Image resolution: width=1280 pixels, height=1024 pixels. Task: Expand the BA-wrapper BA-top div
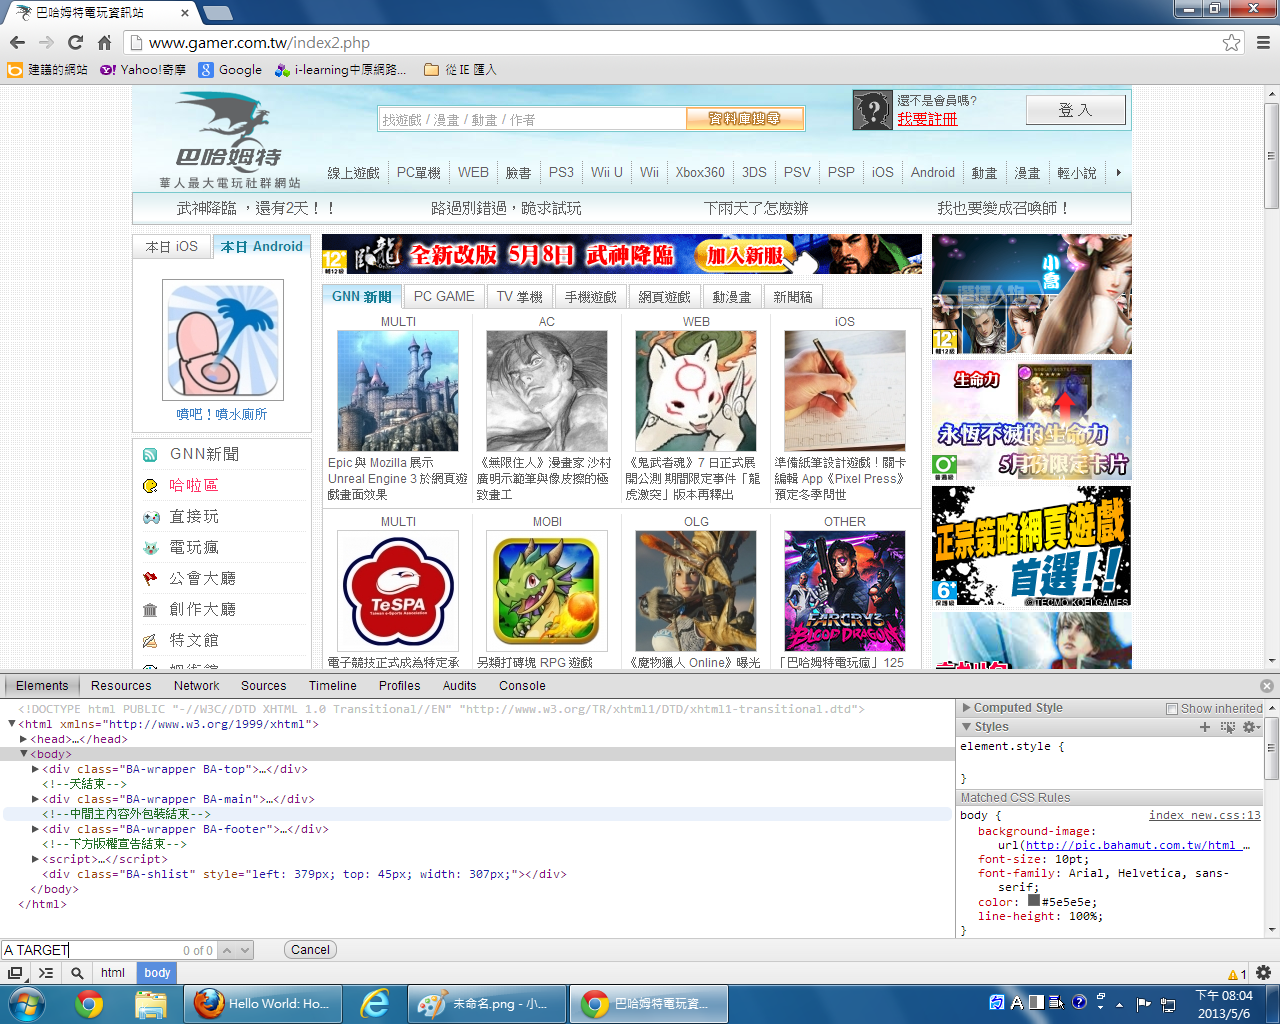[35, 769]
